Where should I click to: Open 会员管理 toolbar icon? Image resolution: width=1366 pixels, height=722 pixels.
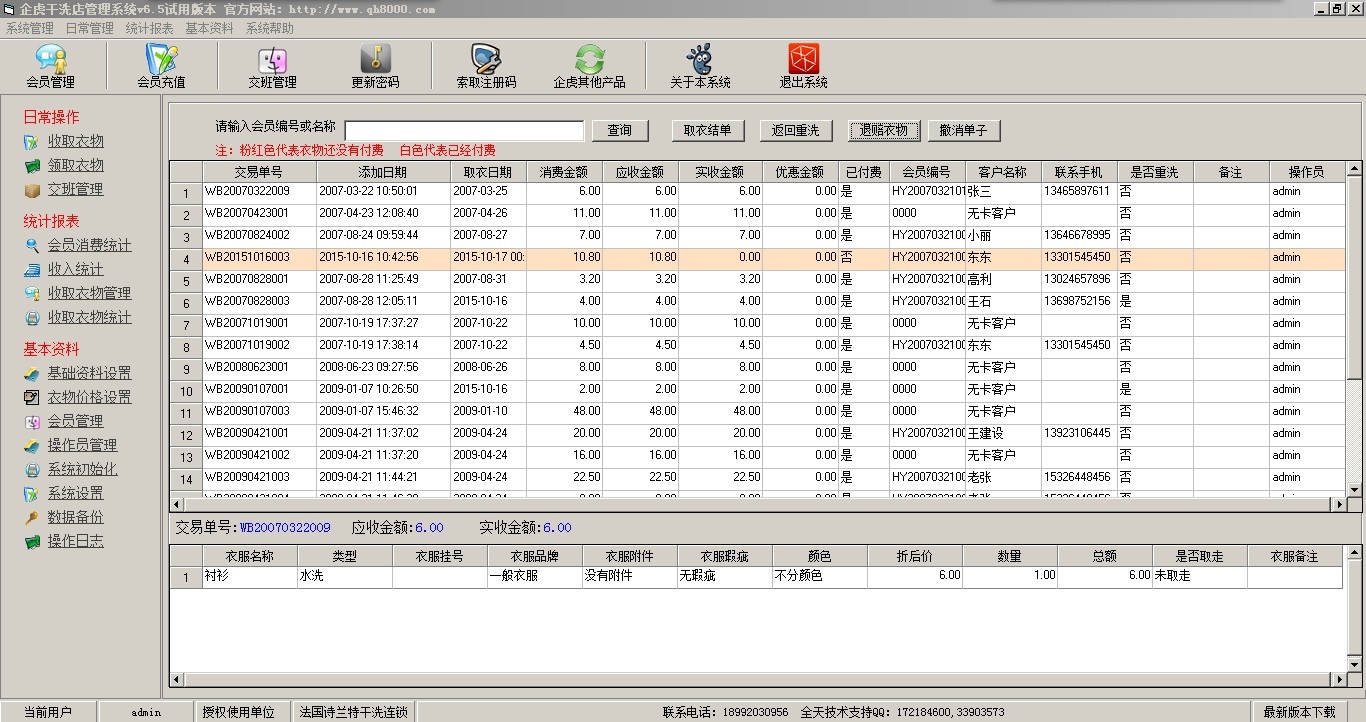50,66
